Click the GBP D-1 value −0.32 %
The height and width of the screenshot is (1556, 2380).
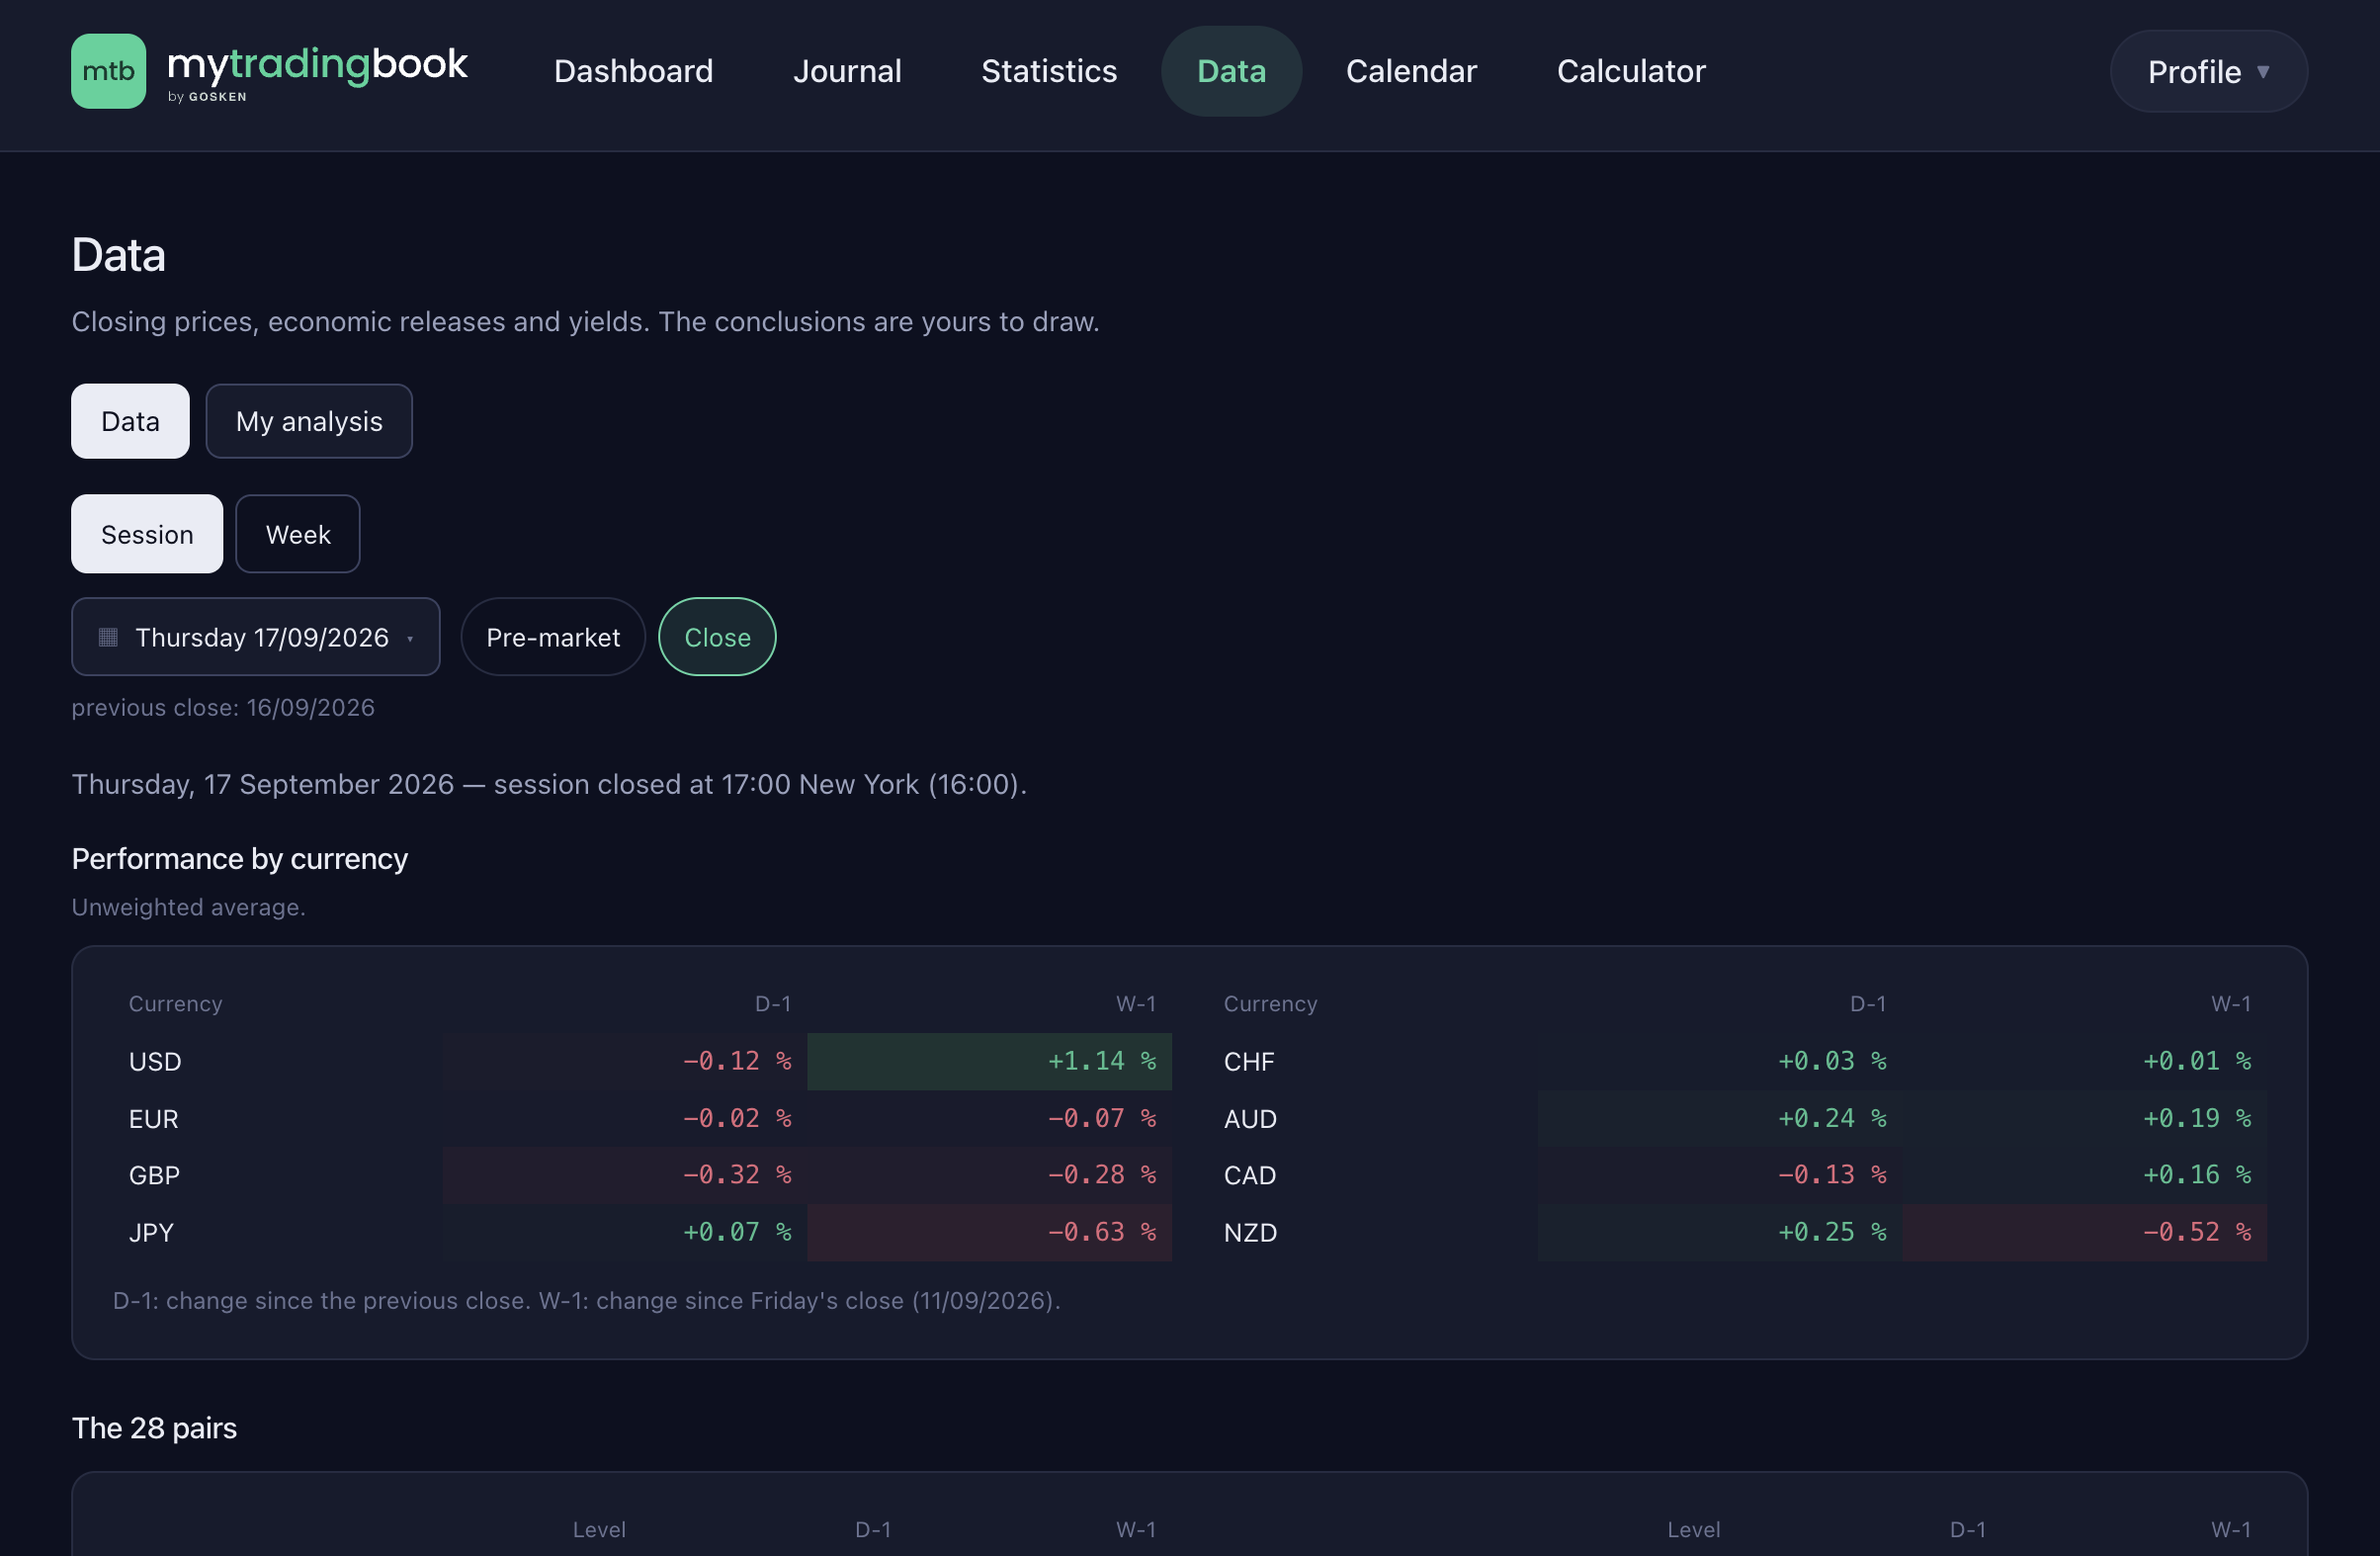[x=737, y=1175]
